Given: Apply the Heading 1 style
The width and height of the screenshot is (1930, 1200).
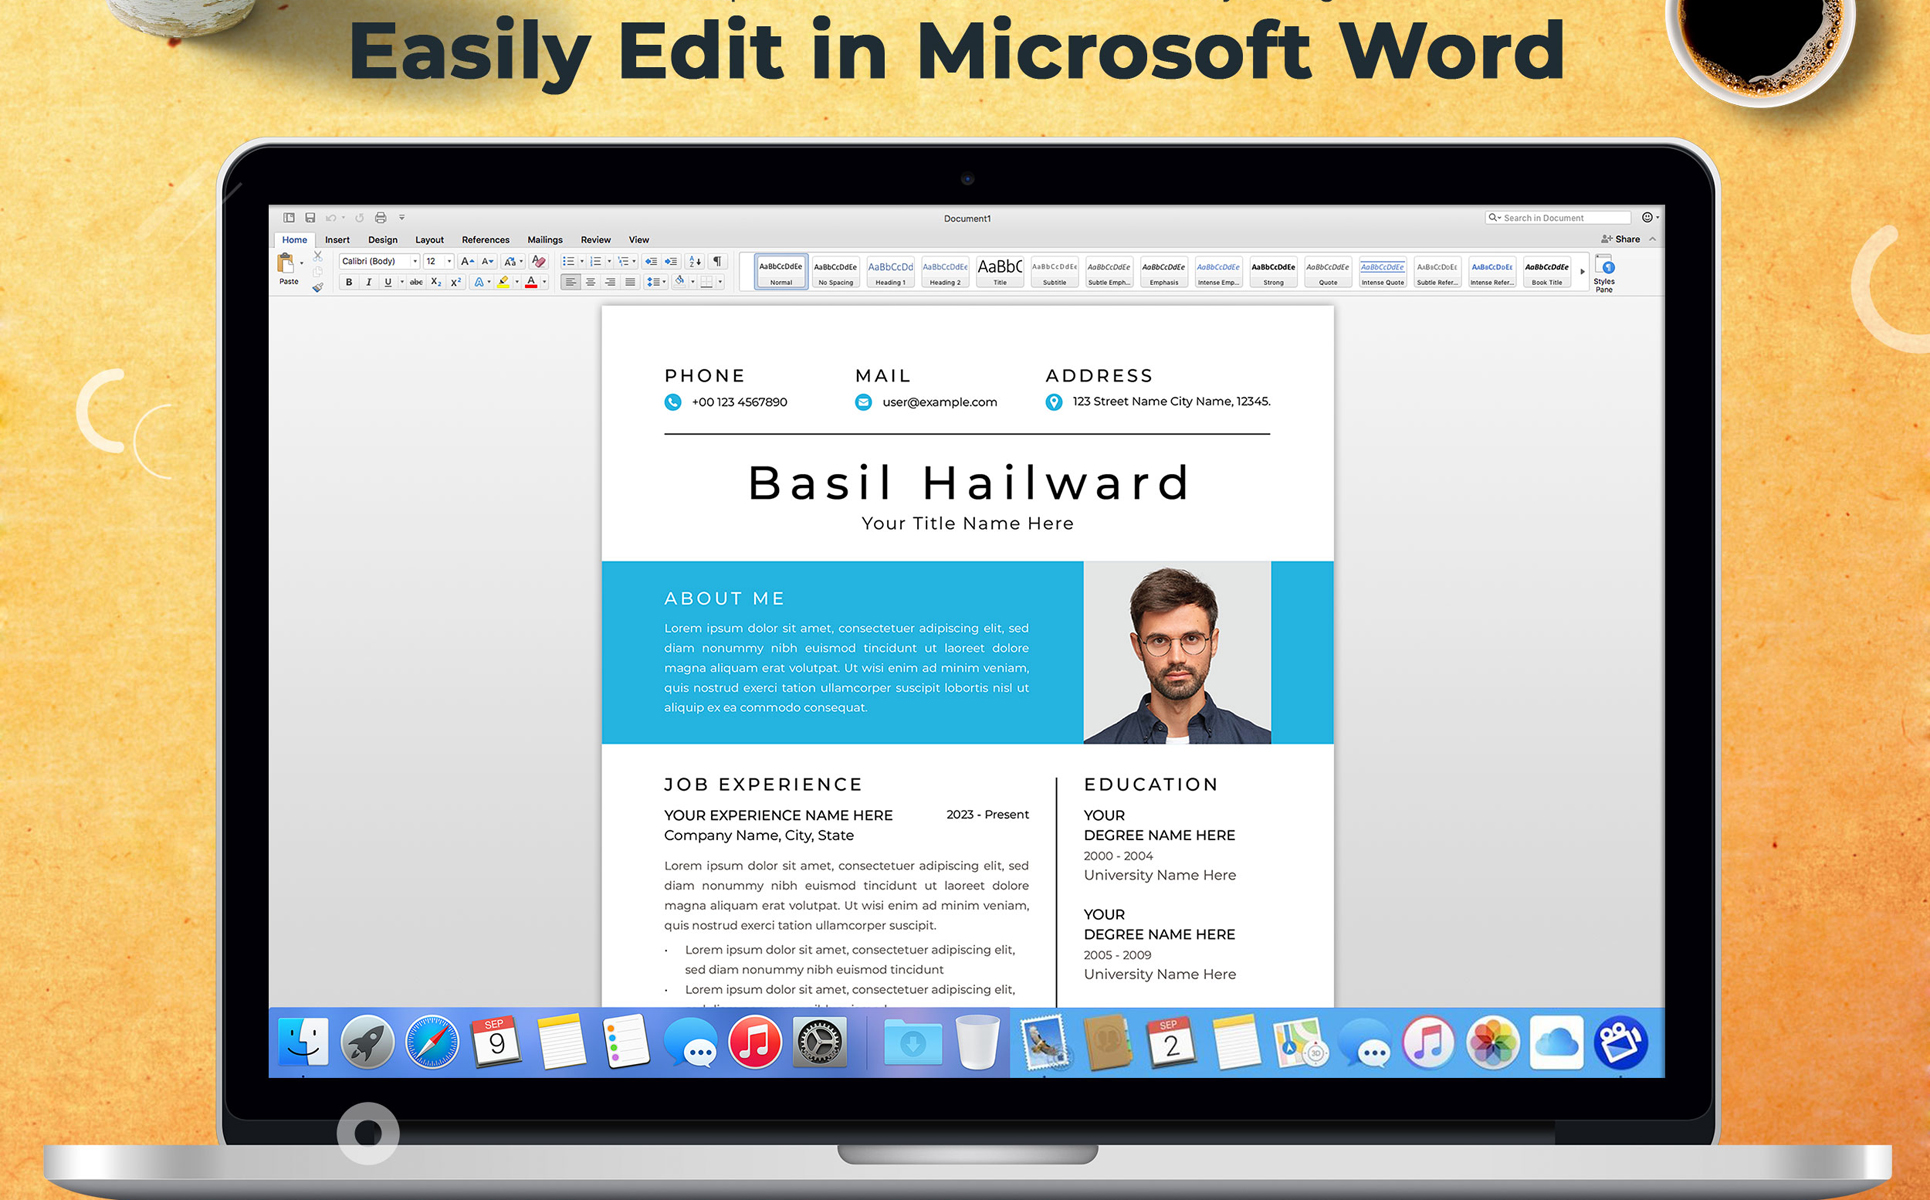Looking at the screenshot, I should pos(890,272).
